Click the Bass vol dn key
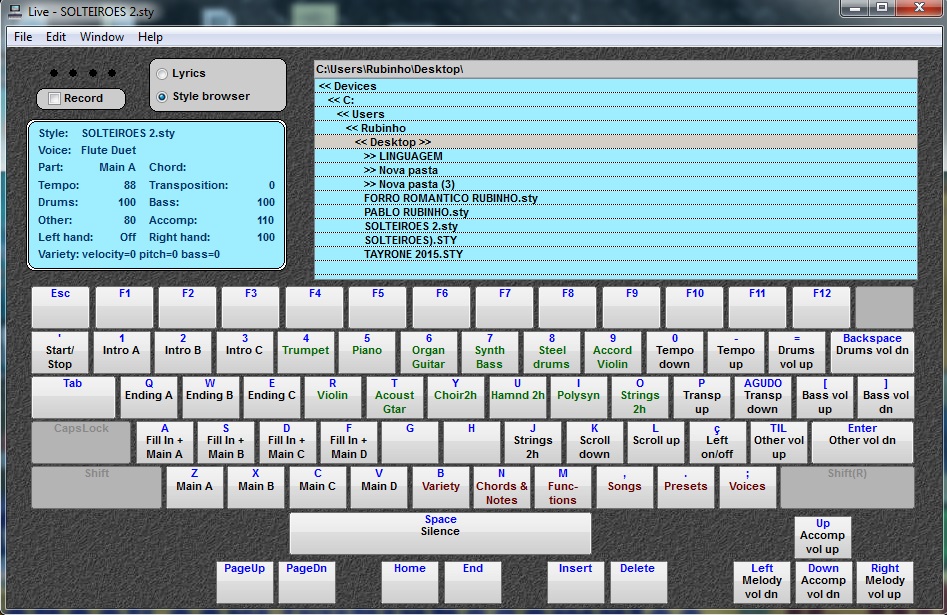 pos(885,397)
